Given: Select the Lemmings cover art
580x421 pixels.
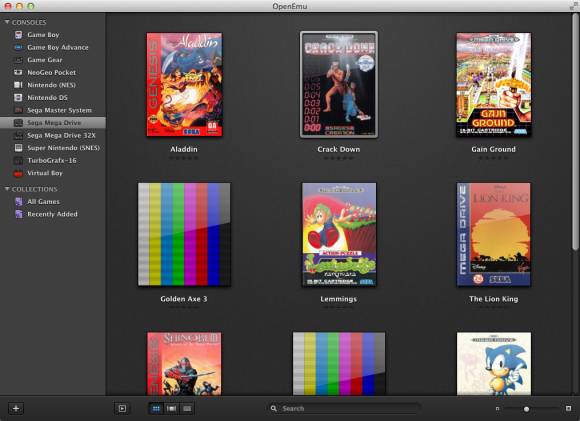Looking at the screenshot, I should pos(339,235).
